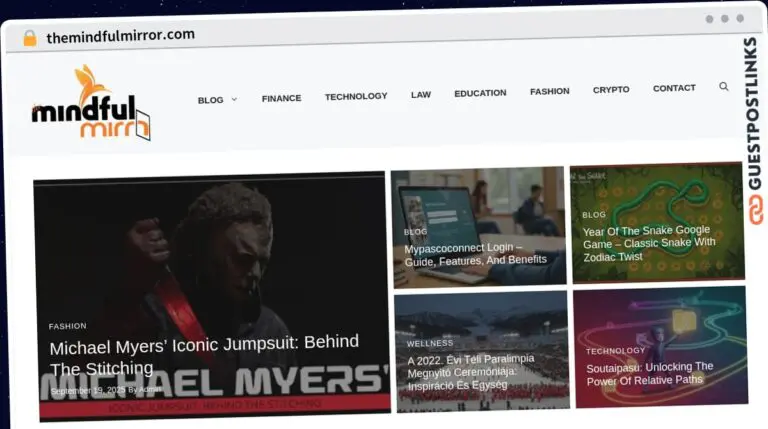Open the search magnifier icon in the navigation
The height and width of the screenshot is (429, 768).
[x=723, y=87]
